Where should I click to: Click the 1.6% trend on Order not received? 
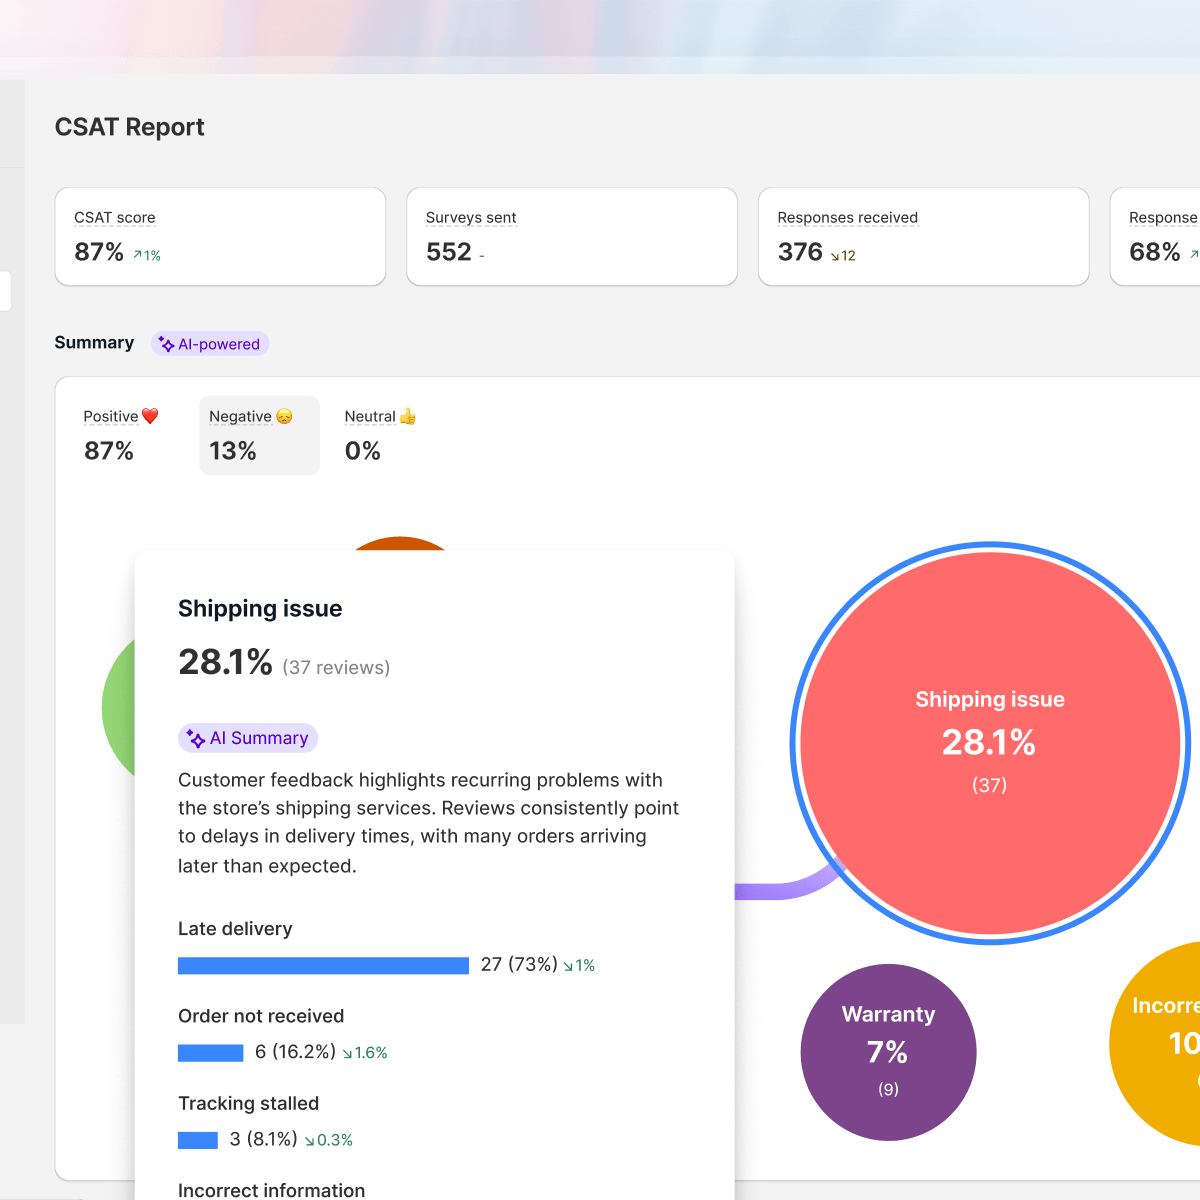[x=365, y=1053]
